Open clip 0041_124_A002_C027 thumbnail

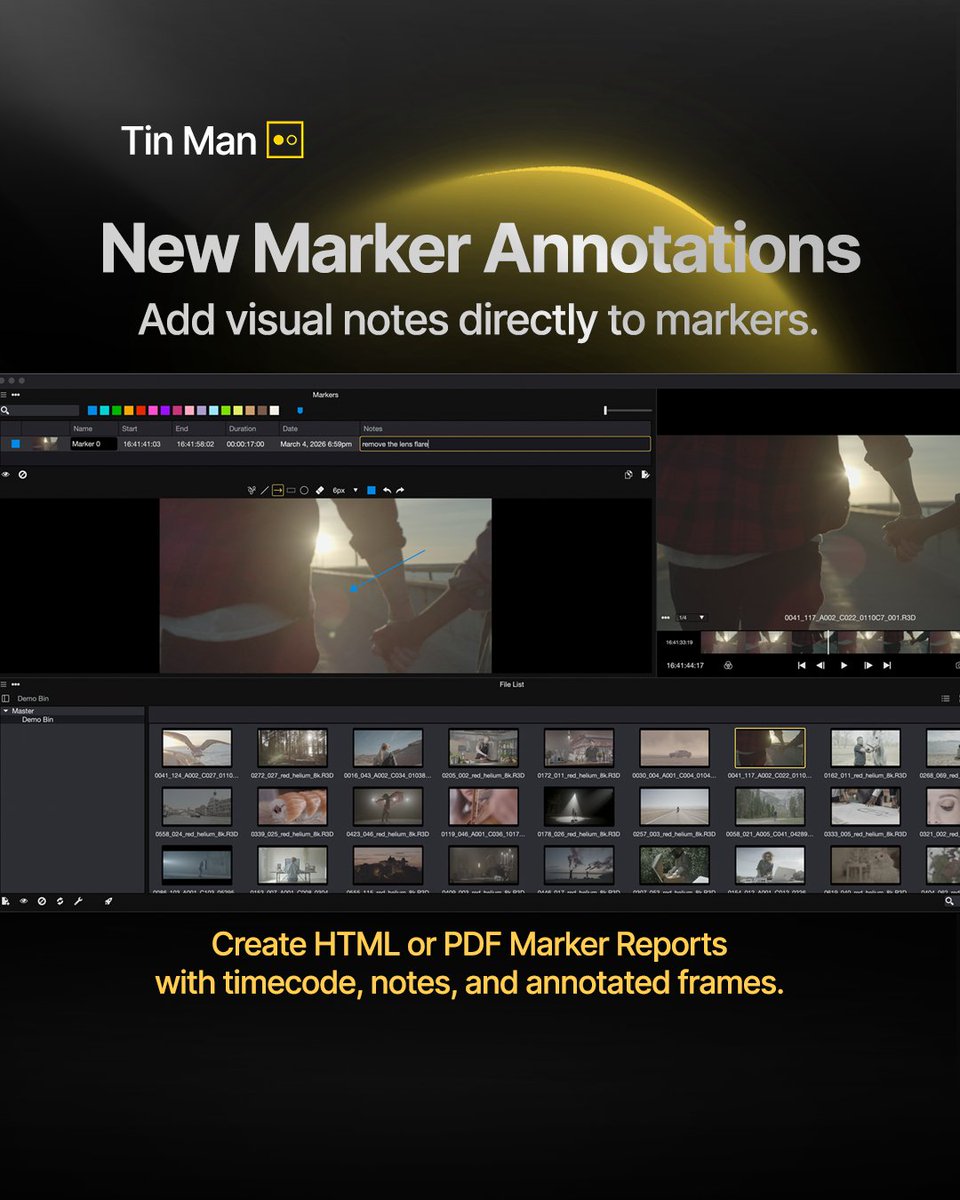click(x=197, y=747)
